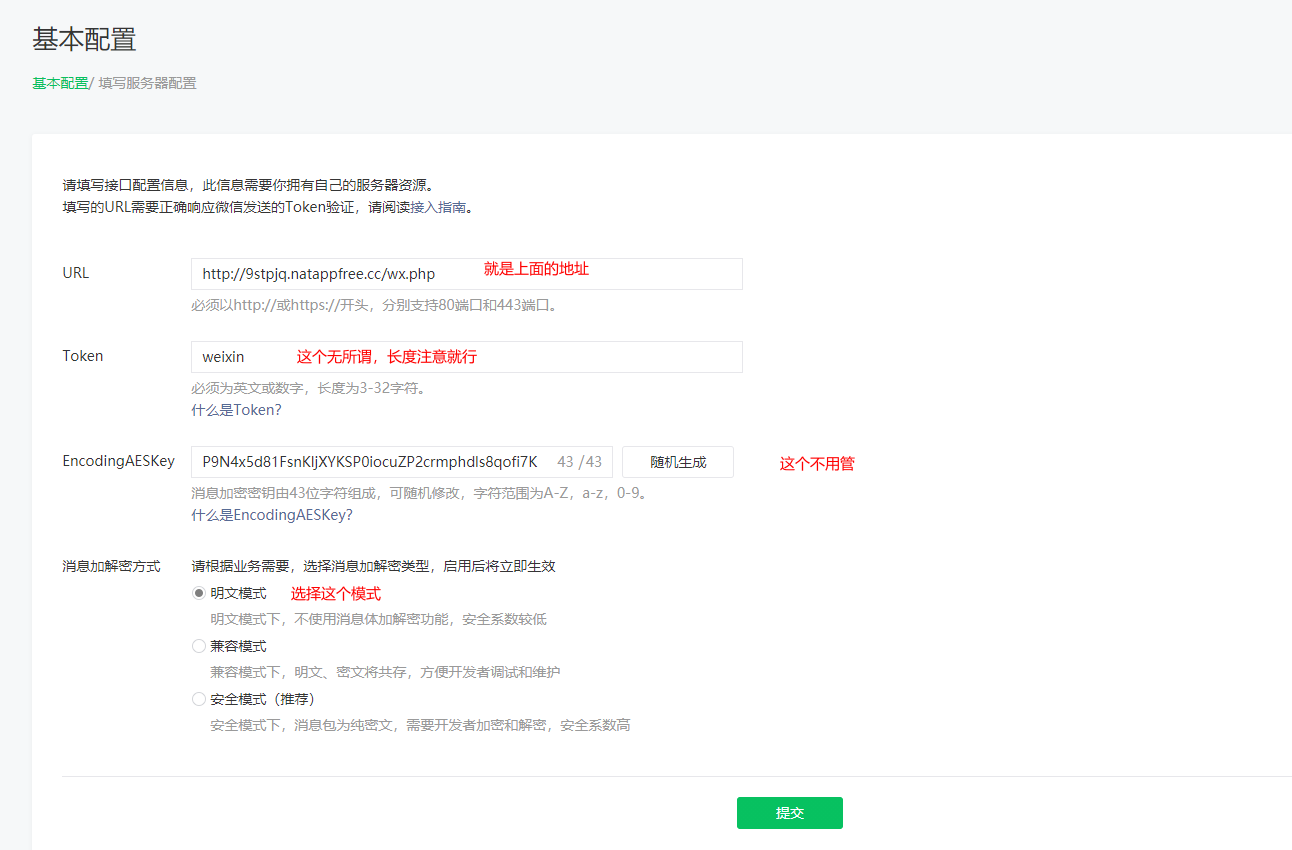The width and height of the screenshot is (1292, 850).
Task: Select the 兼容模式 radio option
Action: click(x=199, y=645)
